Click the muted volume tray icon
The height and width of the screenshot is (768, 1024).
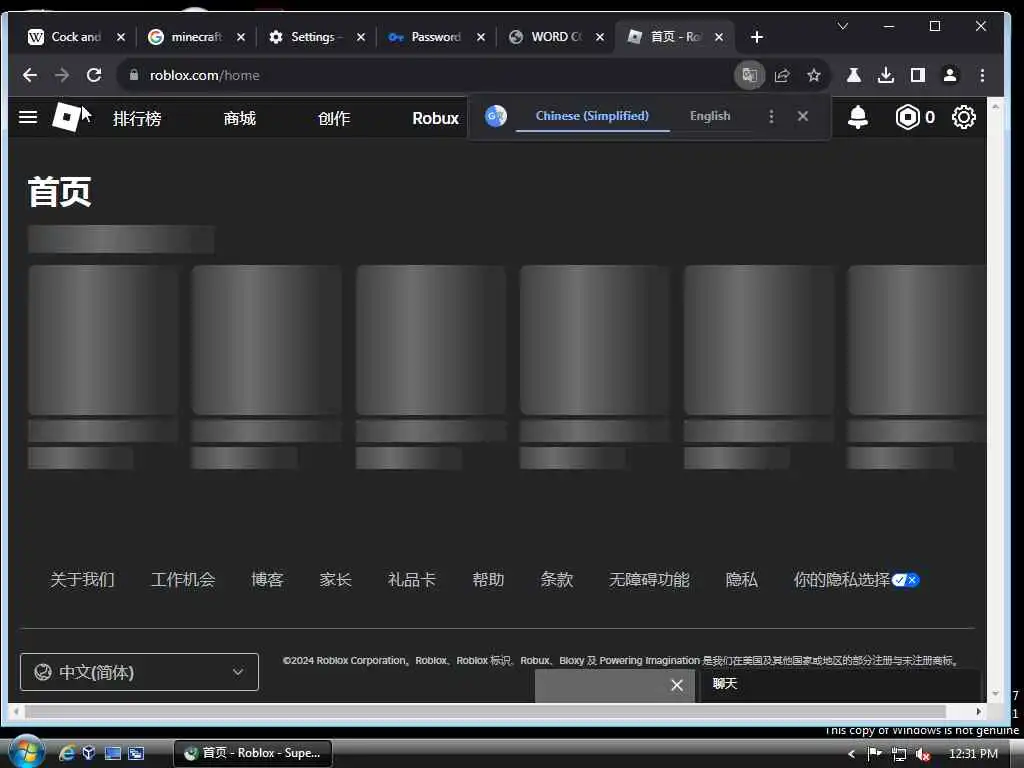[x=922, y=754]
